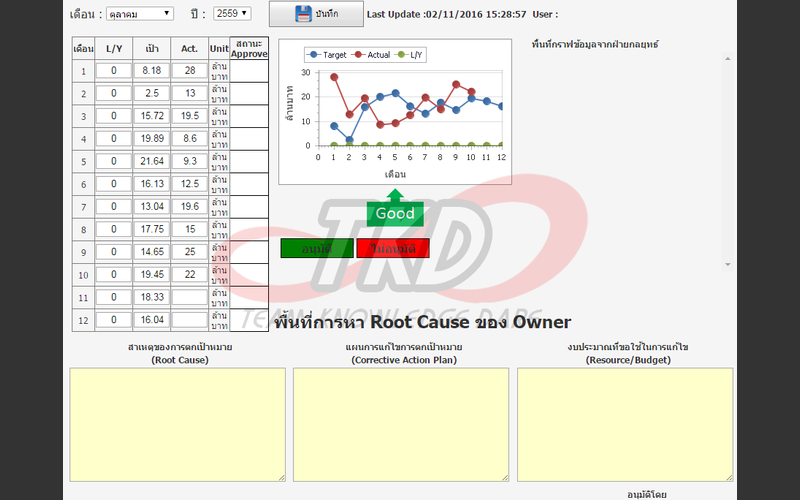This screenshot has height=500, width=800.
Task: Click the Act. field showing 19.5
Action: 190,116
